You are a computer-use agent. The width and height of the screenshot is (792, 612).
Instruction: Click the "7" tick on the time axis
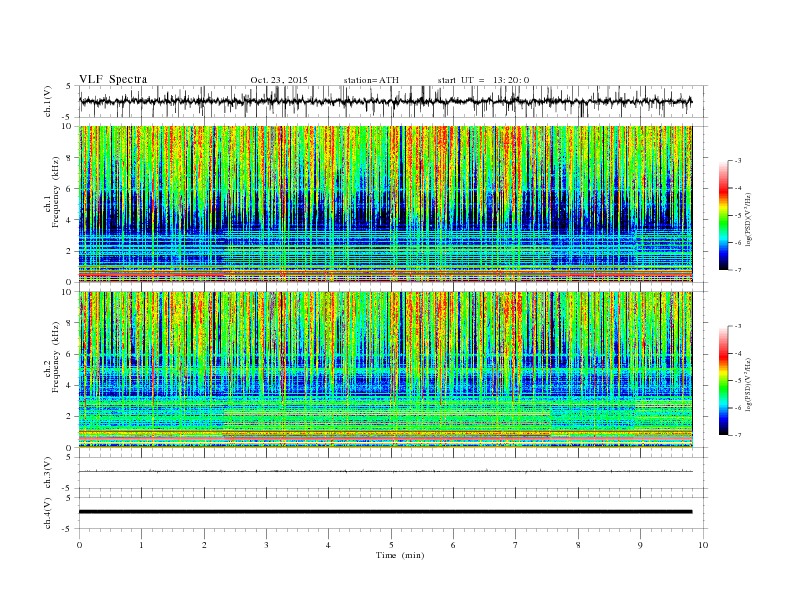pos(516,545)
